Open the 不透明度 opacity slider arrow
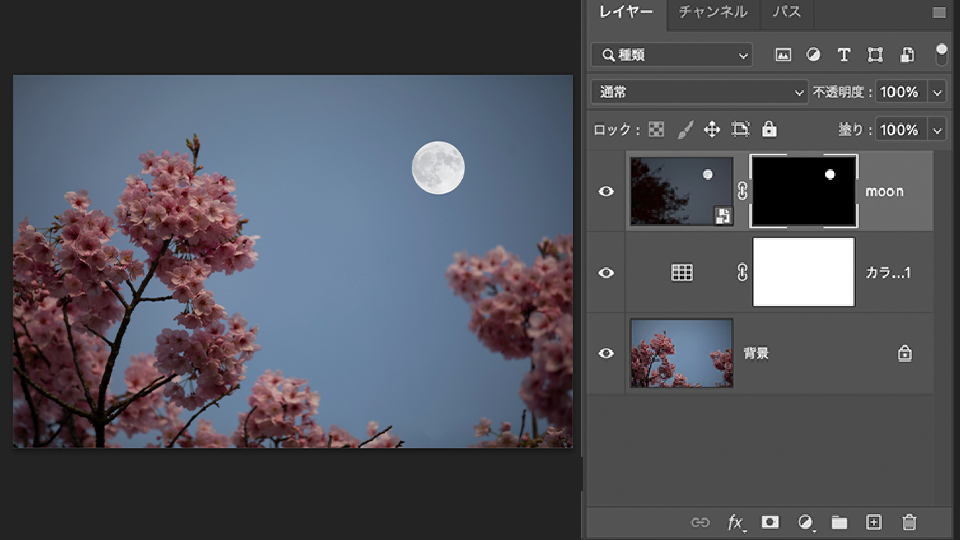Screen dimensions: 960x540 pyautogui.click(x=937, y=92)
